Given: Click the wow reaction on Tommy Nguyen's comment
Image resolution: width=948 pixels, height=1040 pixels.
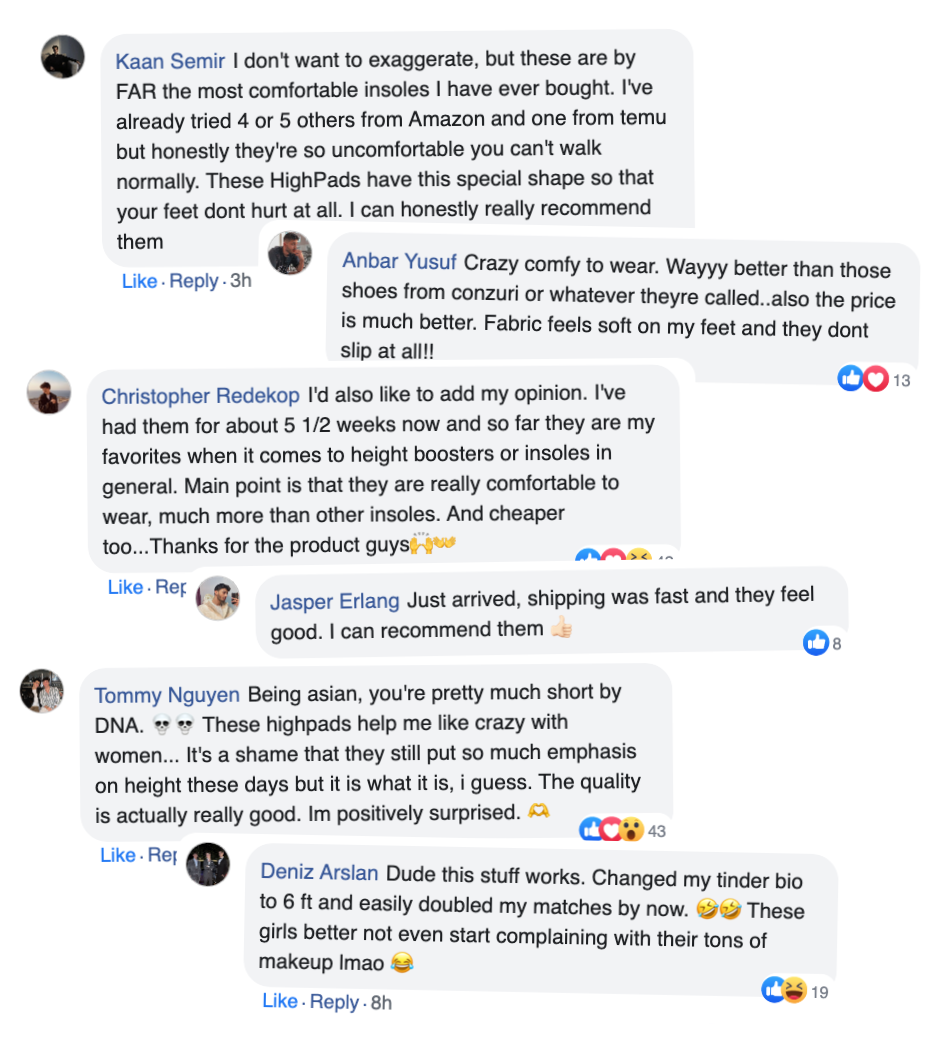Looking at the screenshot, I should (631, 829).
